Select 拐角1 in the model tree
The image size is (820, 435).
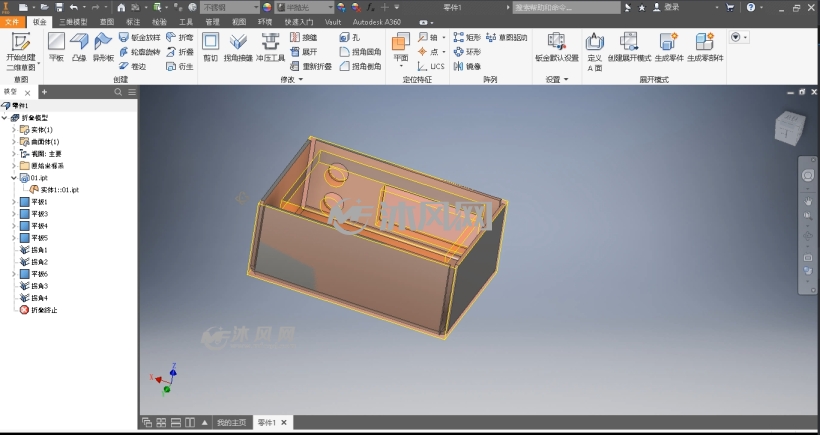tap(39, 250)
